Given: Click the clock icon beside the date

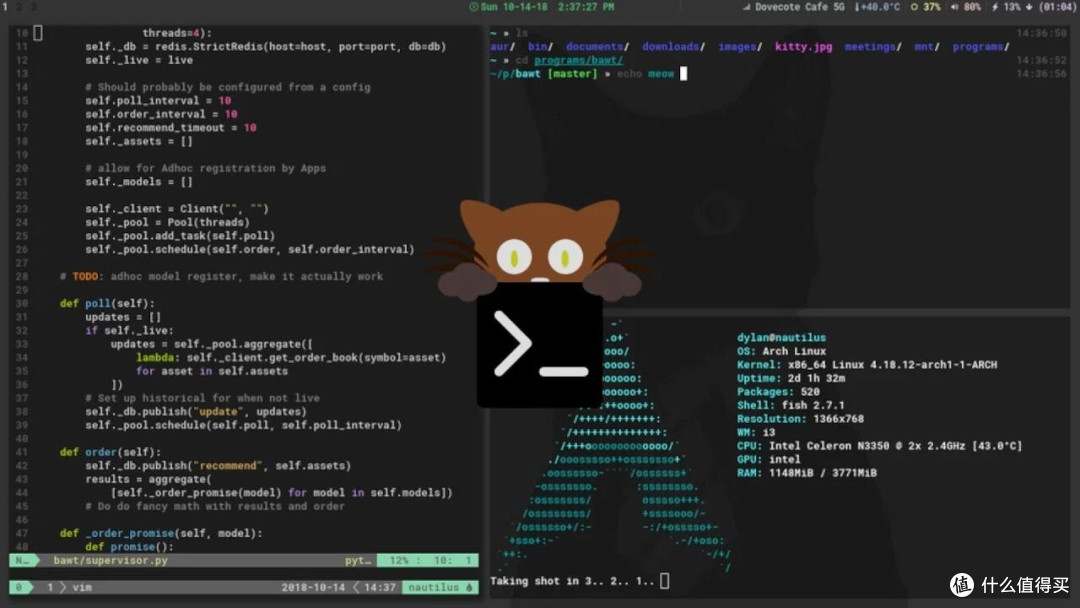Looking at the screenshot, I should click(x=474, y=7).
